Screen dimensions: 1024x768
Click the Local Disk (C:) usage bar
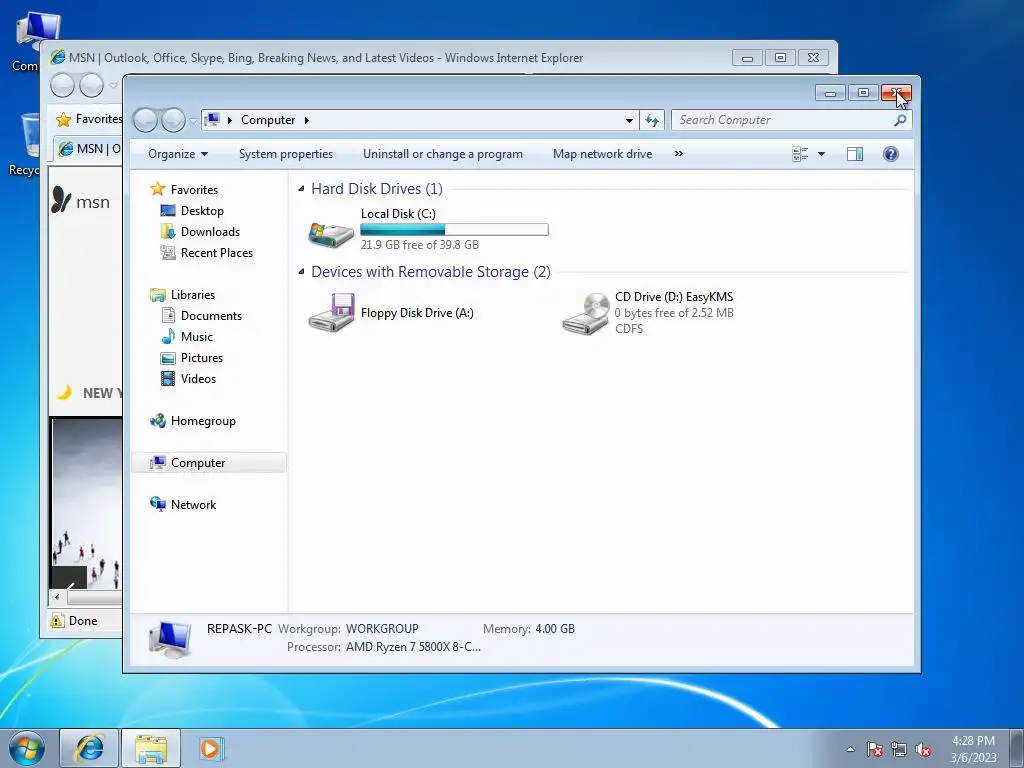(x=455, y=229)
